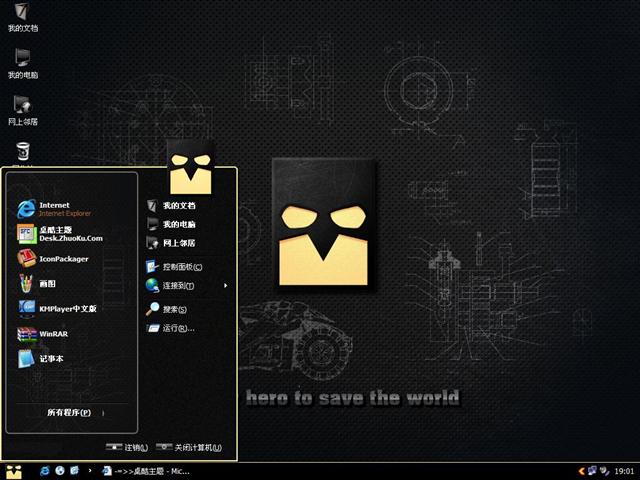Screen dimensions: 640x480
Task: Click the third Quick Launch icon
Action: (75, 471)
